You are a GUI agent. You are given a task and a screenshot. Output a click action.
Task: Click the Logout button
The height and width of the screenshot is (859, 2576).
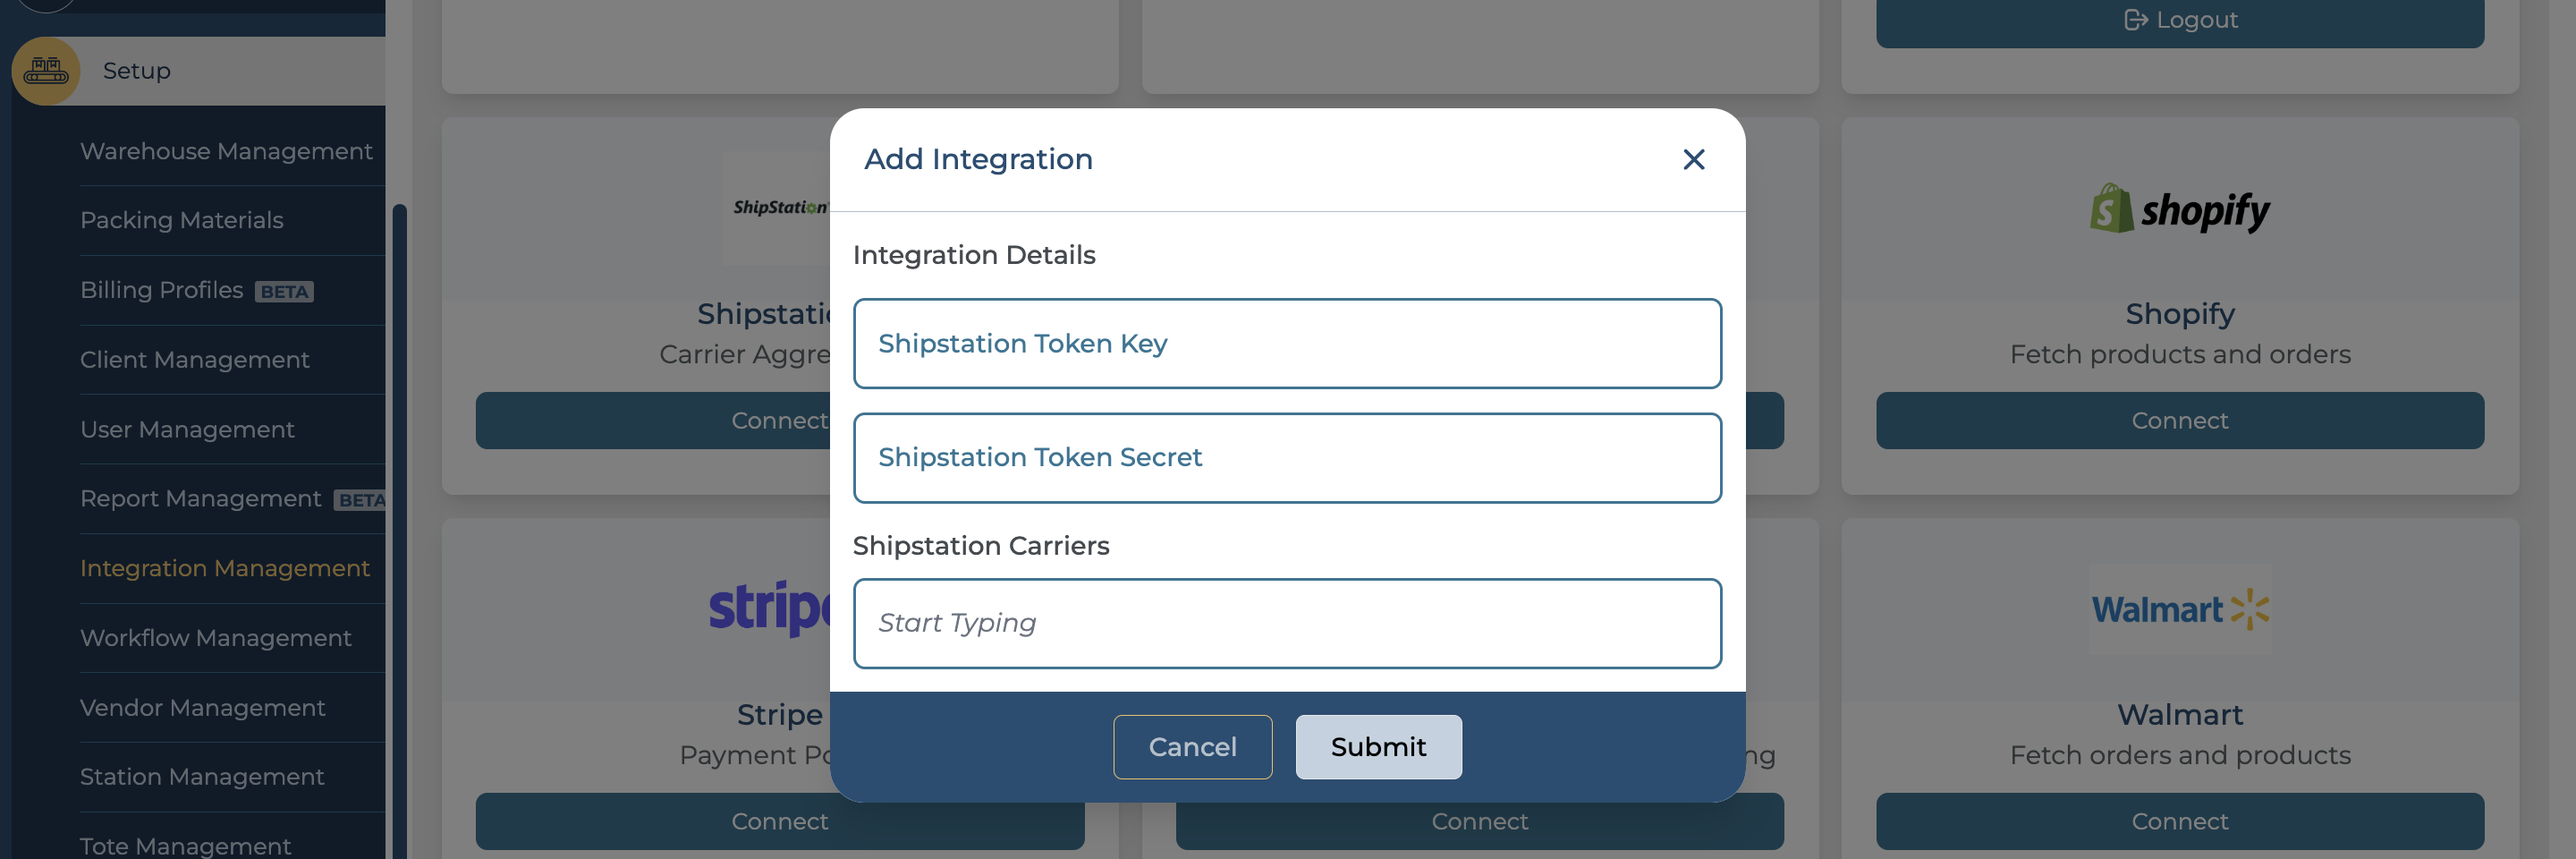coord(2179,21)
